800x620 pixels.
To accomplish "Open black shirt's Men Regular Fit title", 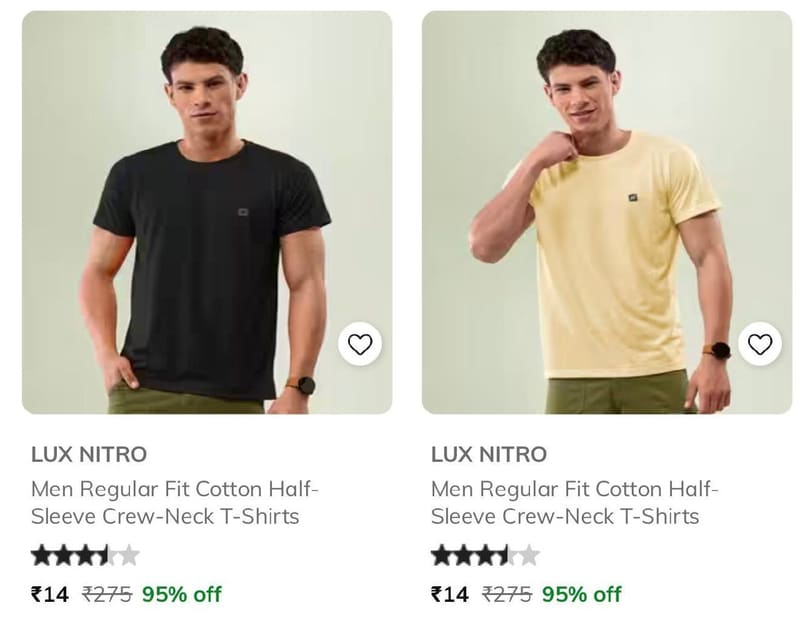I will (174, 503).
